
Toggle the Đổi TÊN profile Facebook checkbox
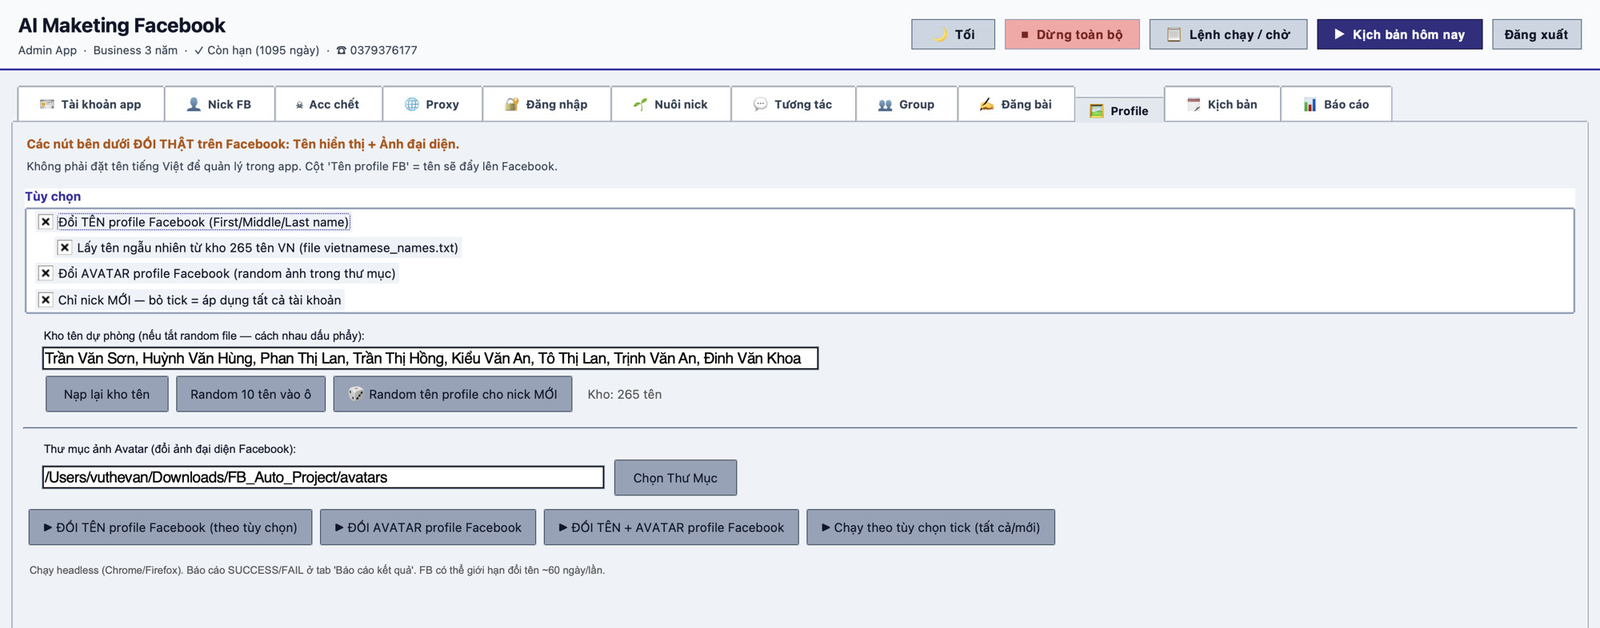(x=45, y=222)
